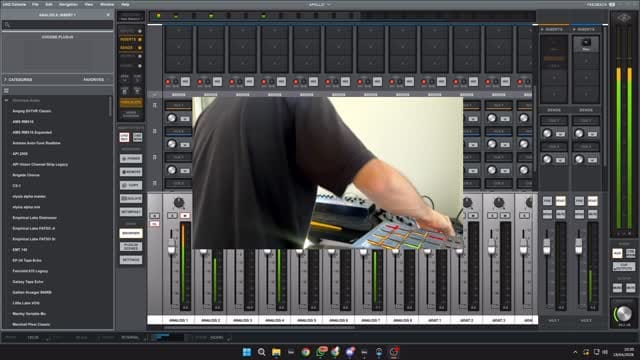640x360 pixels.
Task: Click the ANALOG 4 channel label
Action: pos(275,320)
